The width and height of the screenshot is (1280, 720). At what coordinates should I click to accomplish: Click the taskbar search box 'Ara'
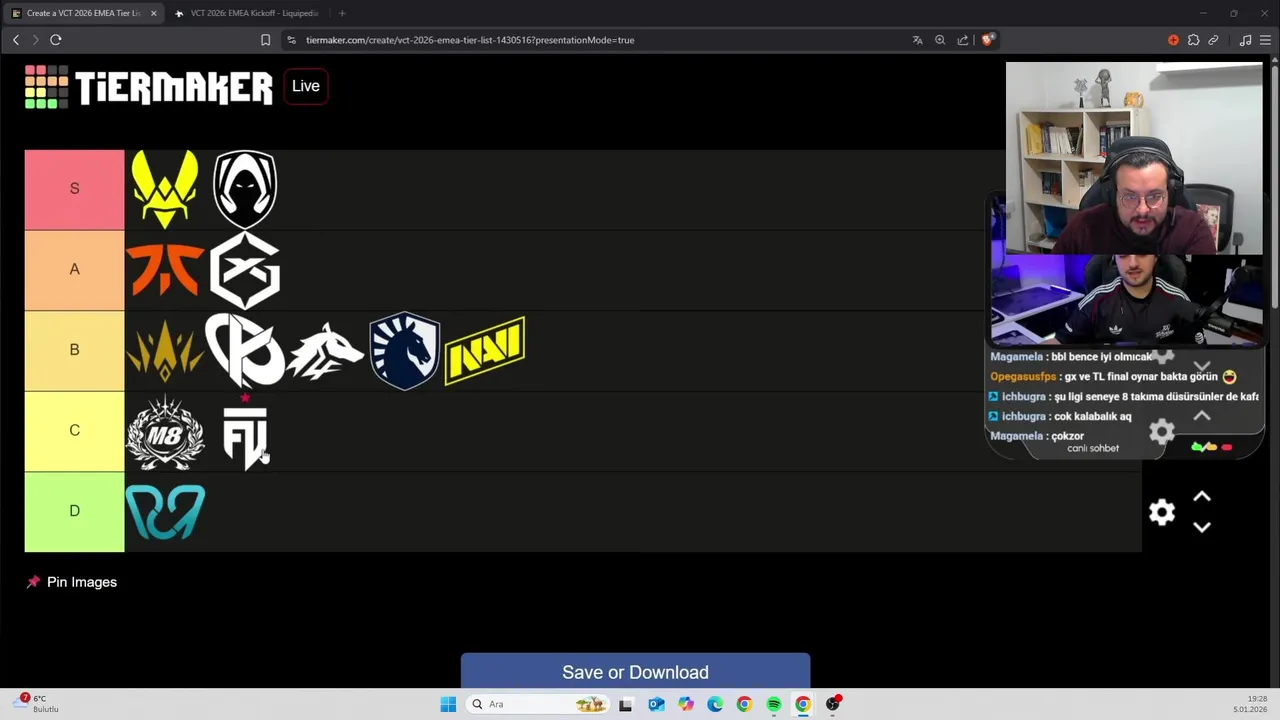click(537, 704)
